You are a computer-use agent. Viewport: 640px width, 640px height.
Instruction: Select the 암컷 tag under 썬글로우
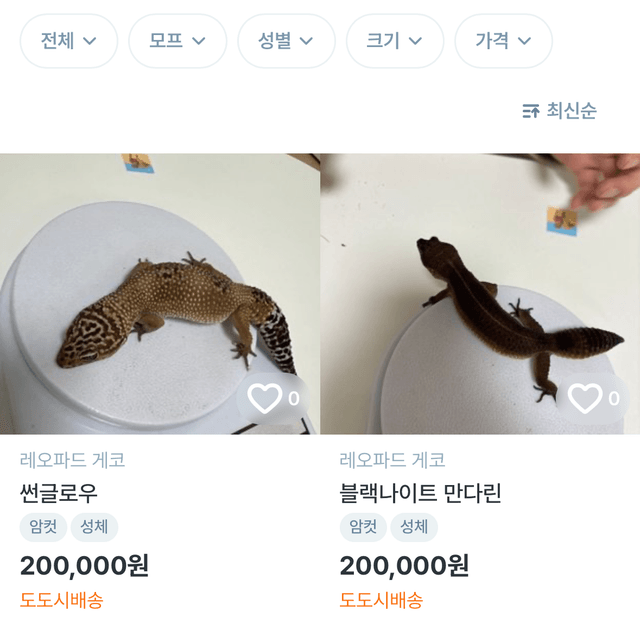click(42, 527)
